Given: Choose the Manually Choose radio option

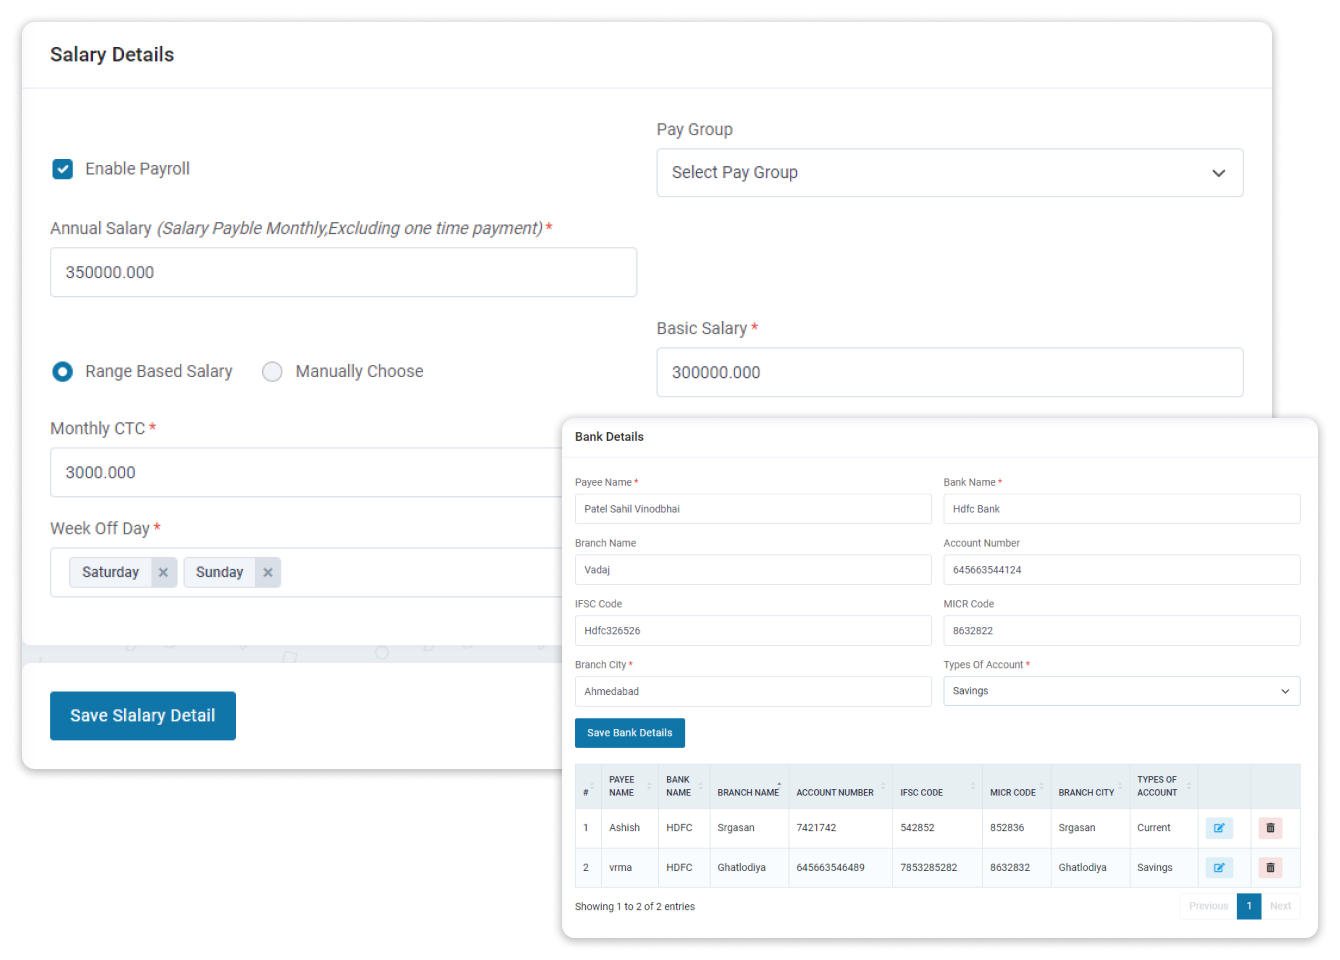Looking at the screenshot, I should pyautogui.click(x=272, y=372).
